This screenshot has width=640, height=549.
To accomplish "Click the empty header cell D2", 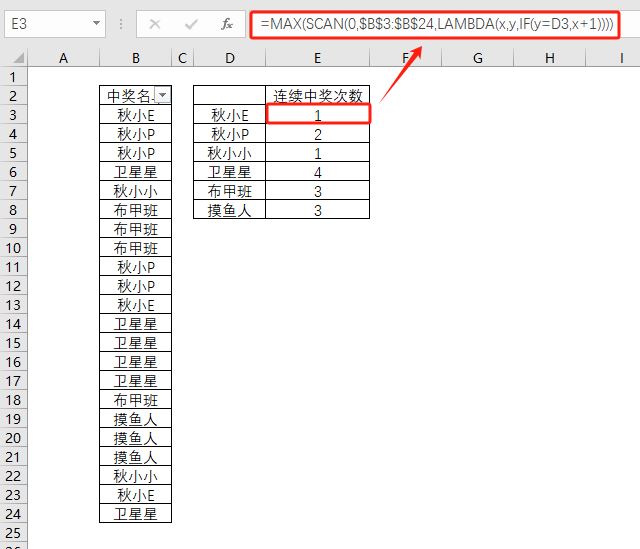I will [x=229, y=96].
